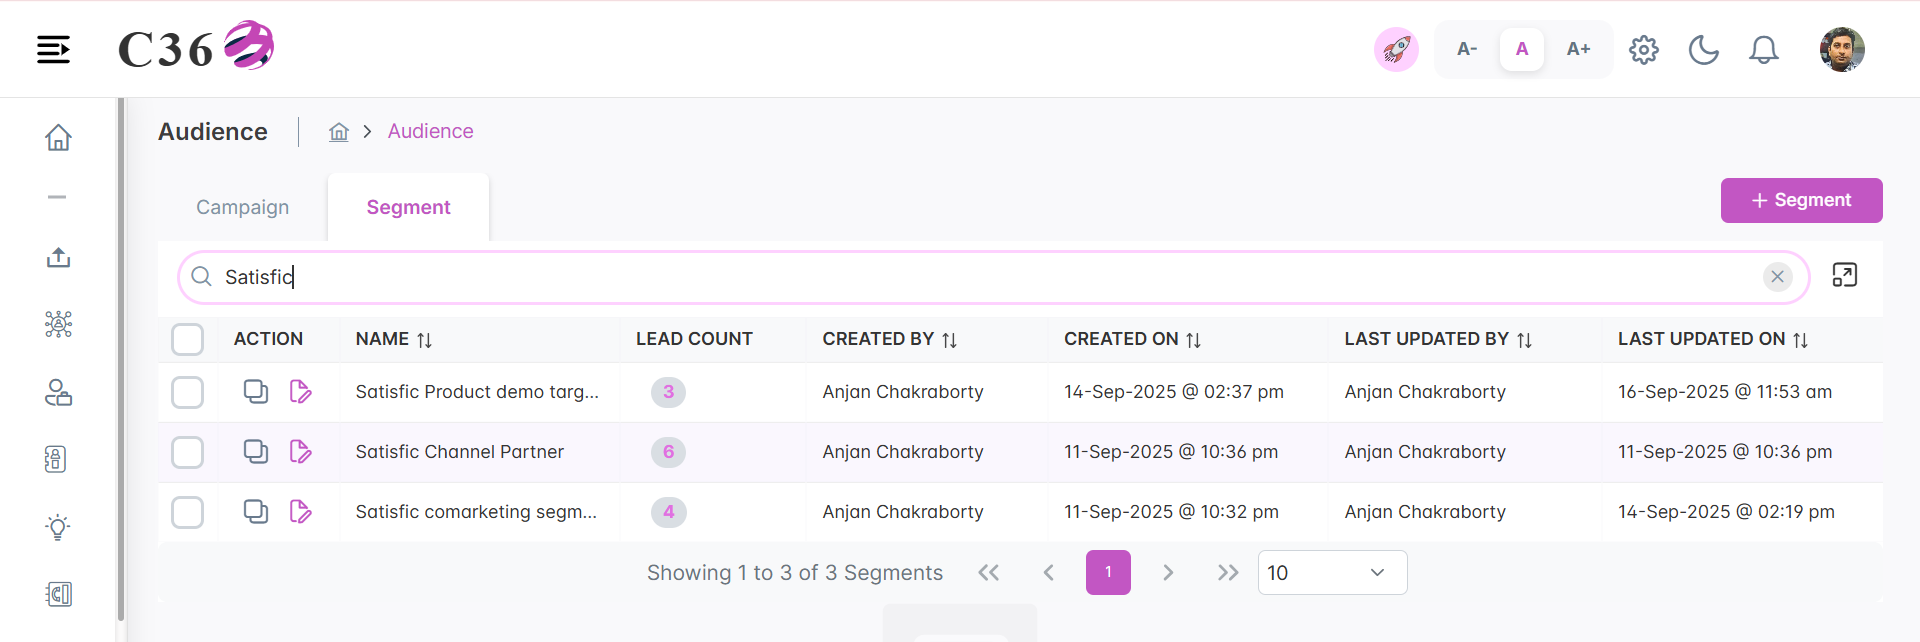Open user profile avatar
This screenshot has width=1920, height=642.
pyautogui.click(x=1842, y=49)
